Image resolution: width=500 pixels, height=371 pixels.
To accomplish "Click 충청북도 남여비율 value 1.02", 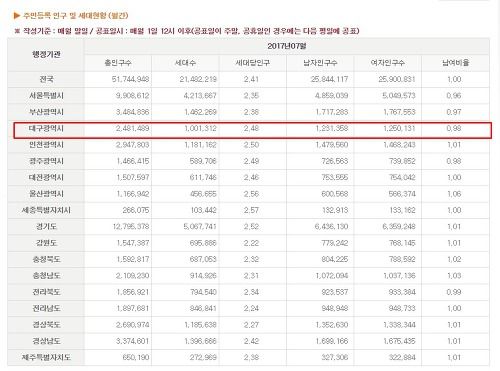I will click(454, 259).
